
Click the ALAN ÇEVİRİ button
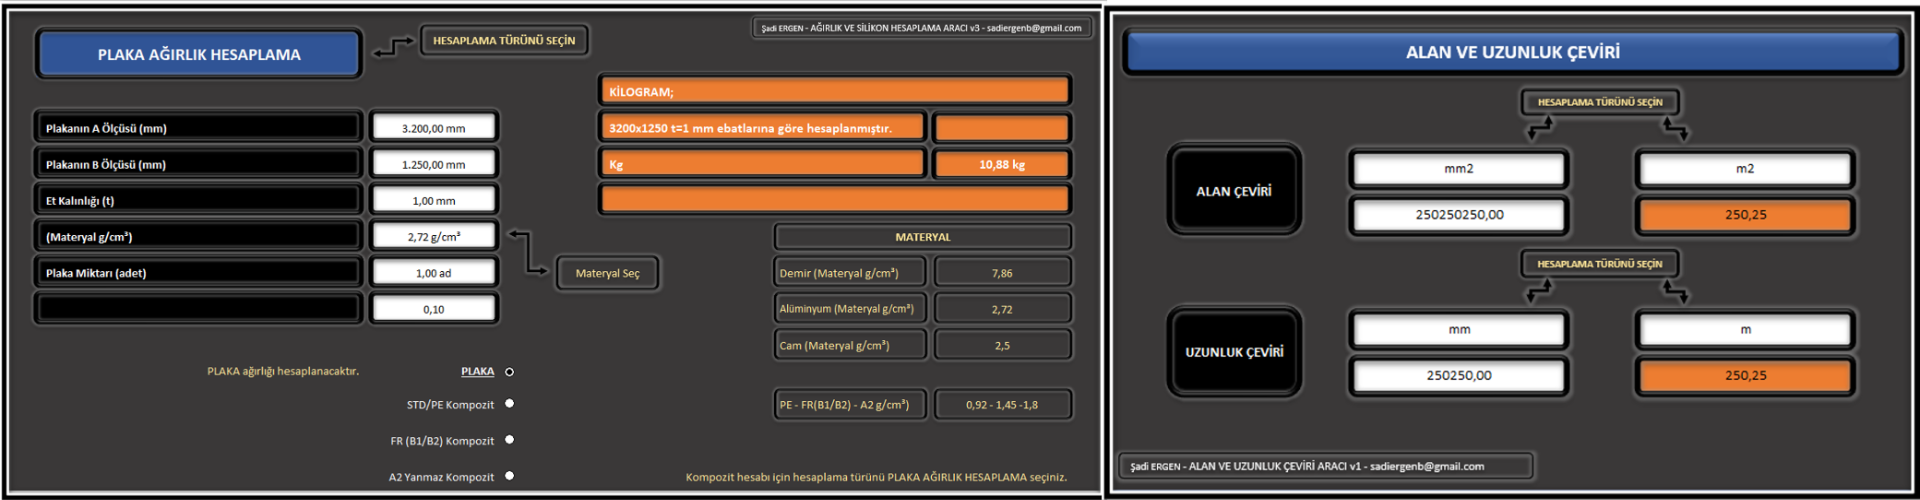1234,190
